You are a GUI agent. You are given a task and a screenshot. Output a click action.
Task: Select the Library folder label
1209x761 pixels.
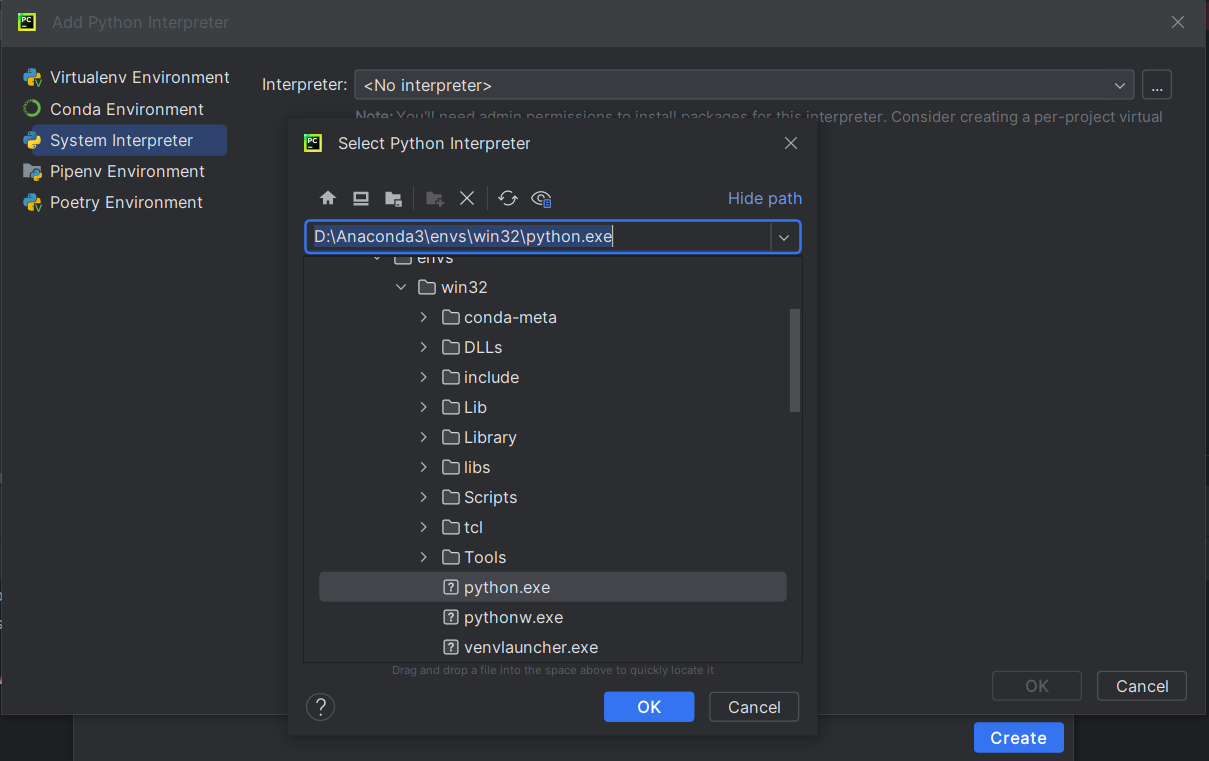tap(490, 437)
